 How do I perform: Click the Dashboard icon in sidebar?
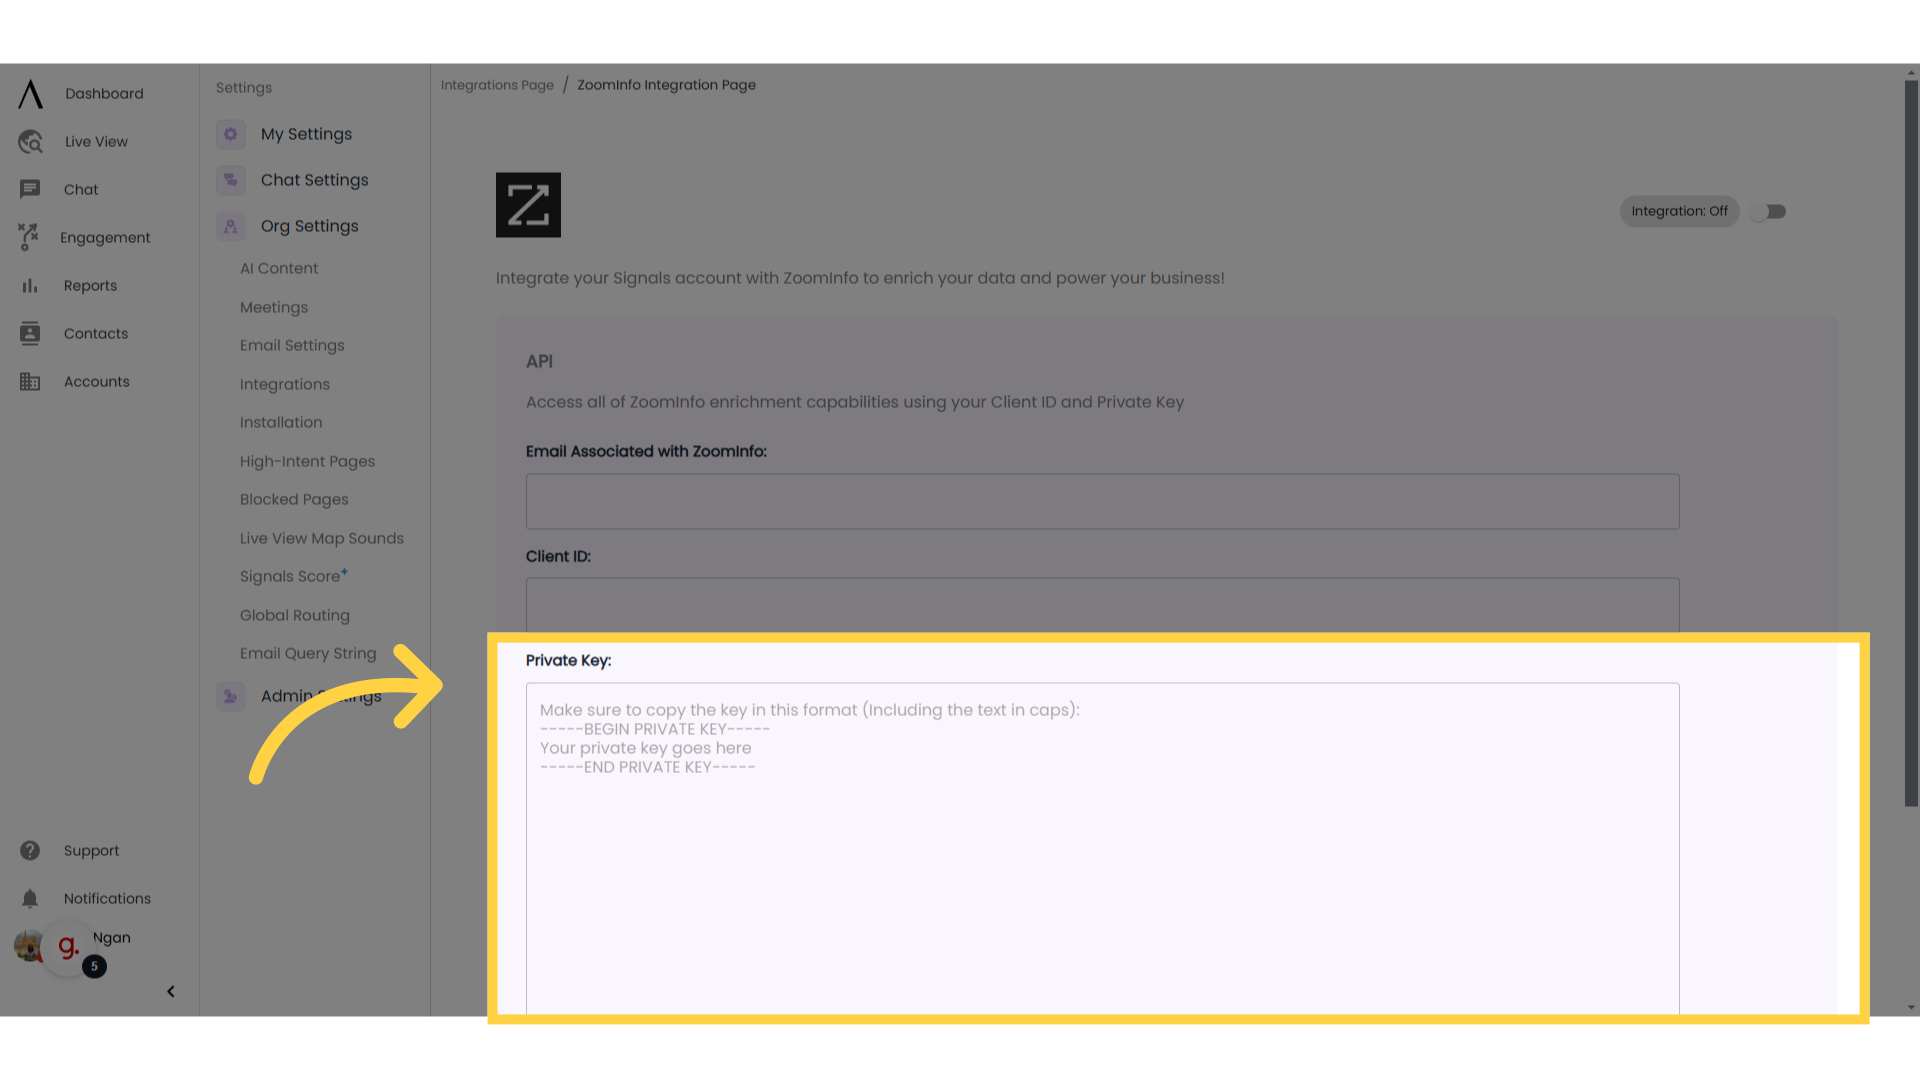(30, 94)
